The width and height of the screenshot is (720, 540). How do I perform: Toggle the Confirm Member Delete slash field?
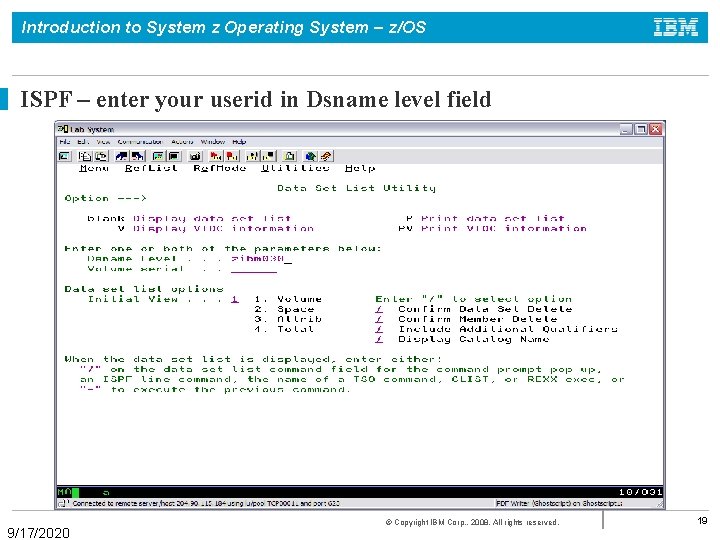coord(379,319)
